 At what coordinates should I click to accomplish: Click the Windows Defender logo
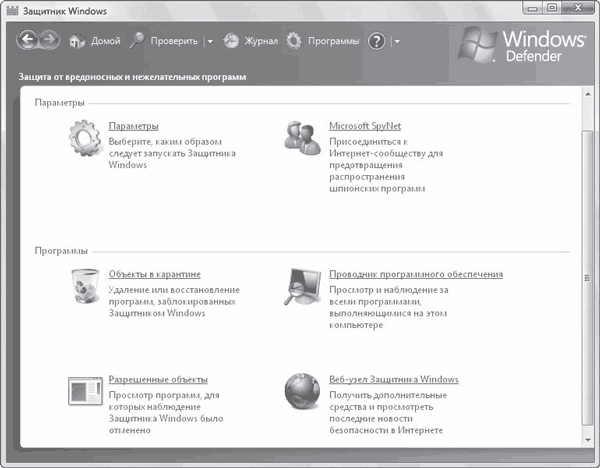[522, 45]
